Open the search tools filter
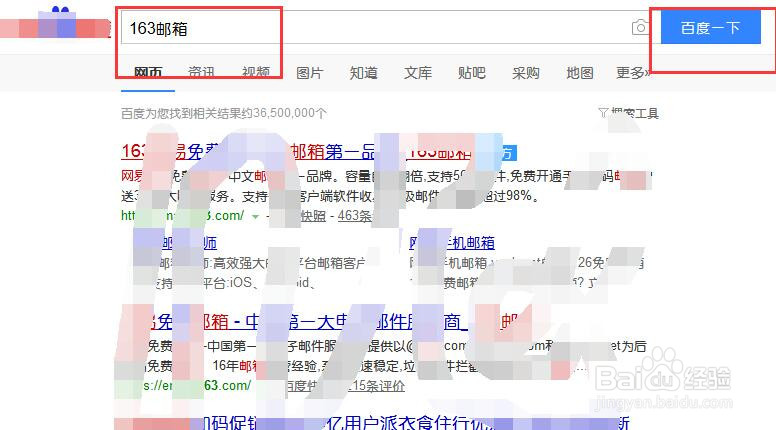Image resolution: width=776 pixels, height=430 pixels. coord(629,113)
